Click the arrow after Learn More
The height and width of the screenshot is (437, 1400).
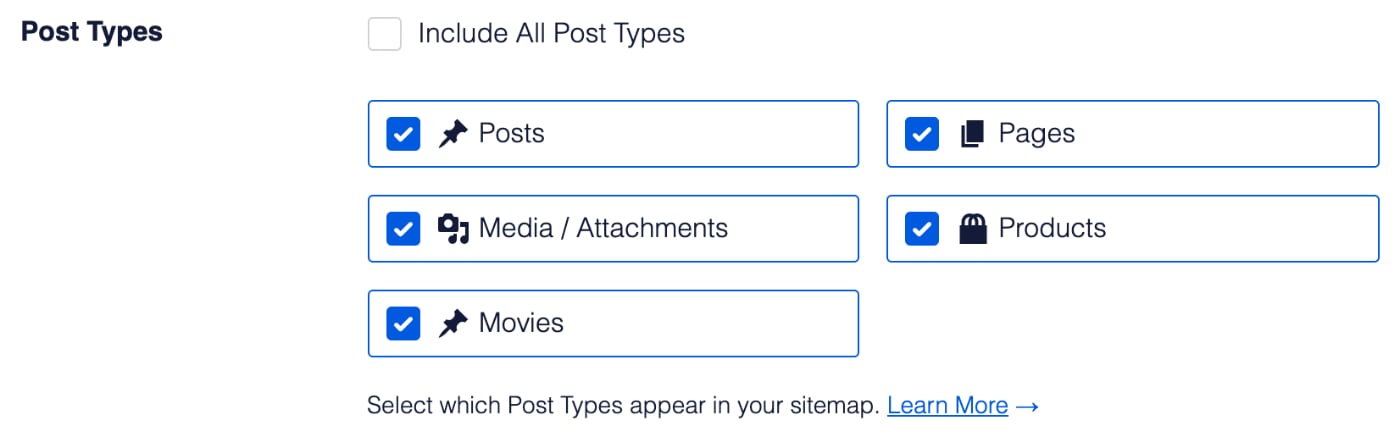coord(1027,406)
